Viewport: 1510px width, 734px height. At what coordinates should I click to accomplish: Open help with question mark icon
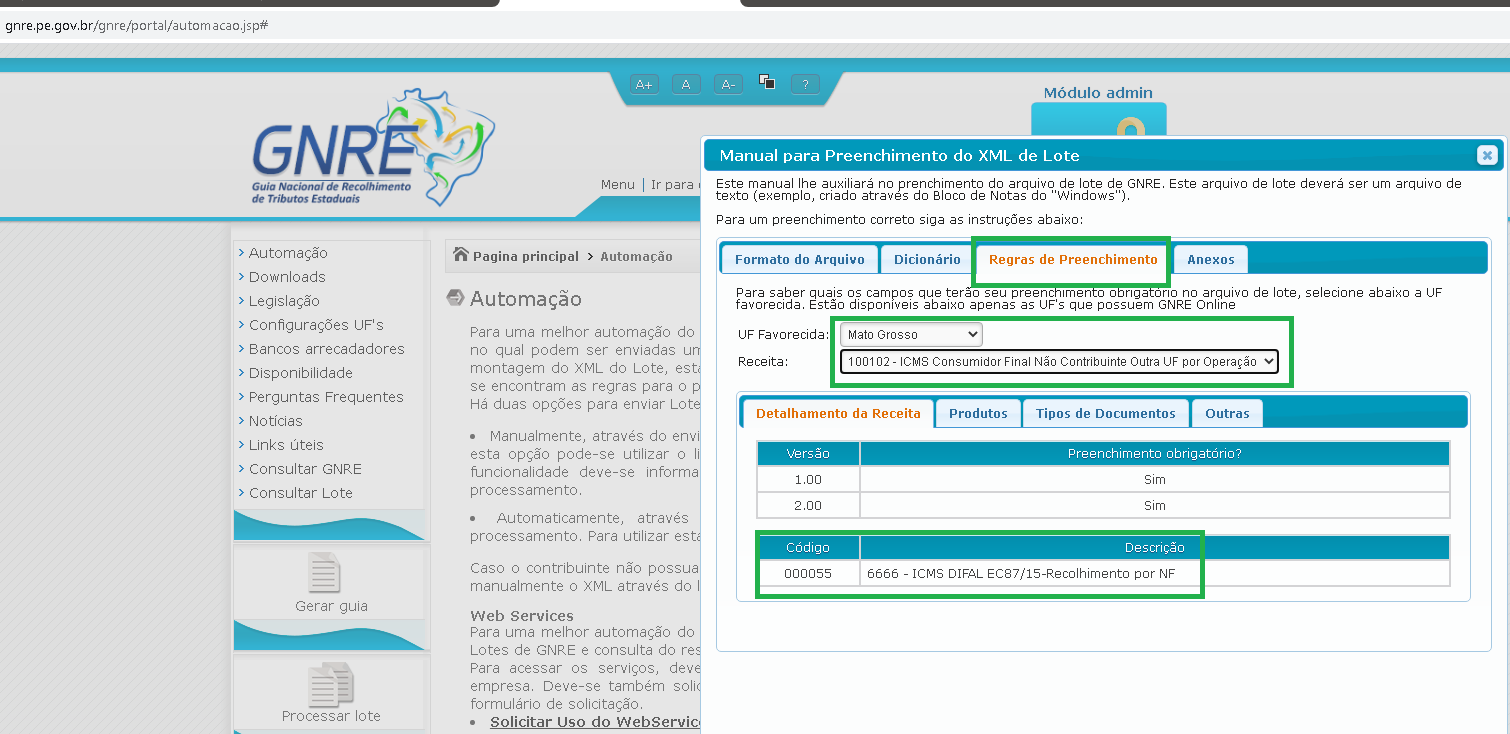coord(805,85)
